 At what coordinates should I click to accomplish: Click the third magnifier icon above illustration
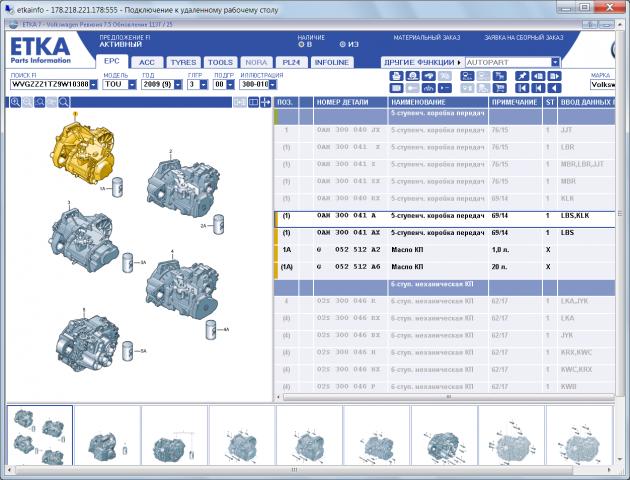point(39,102)
